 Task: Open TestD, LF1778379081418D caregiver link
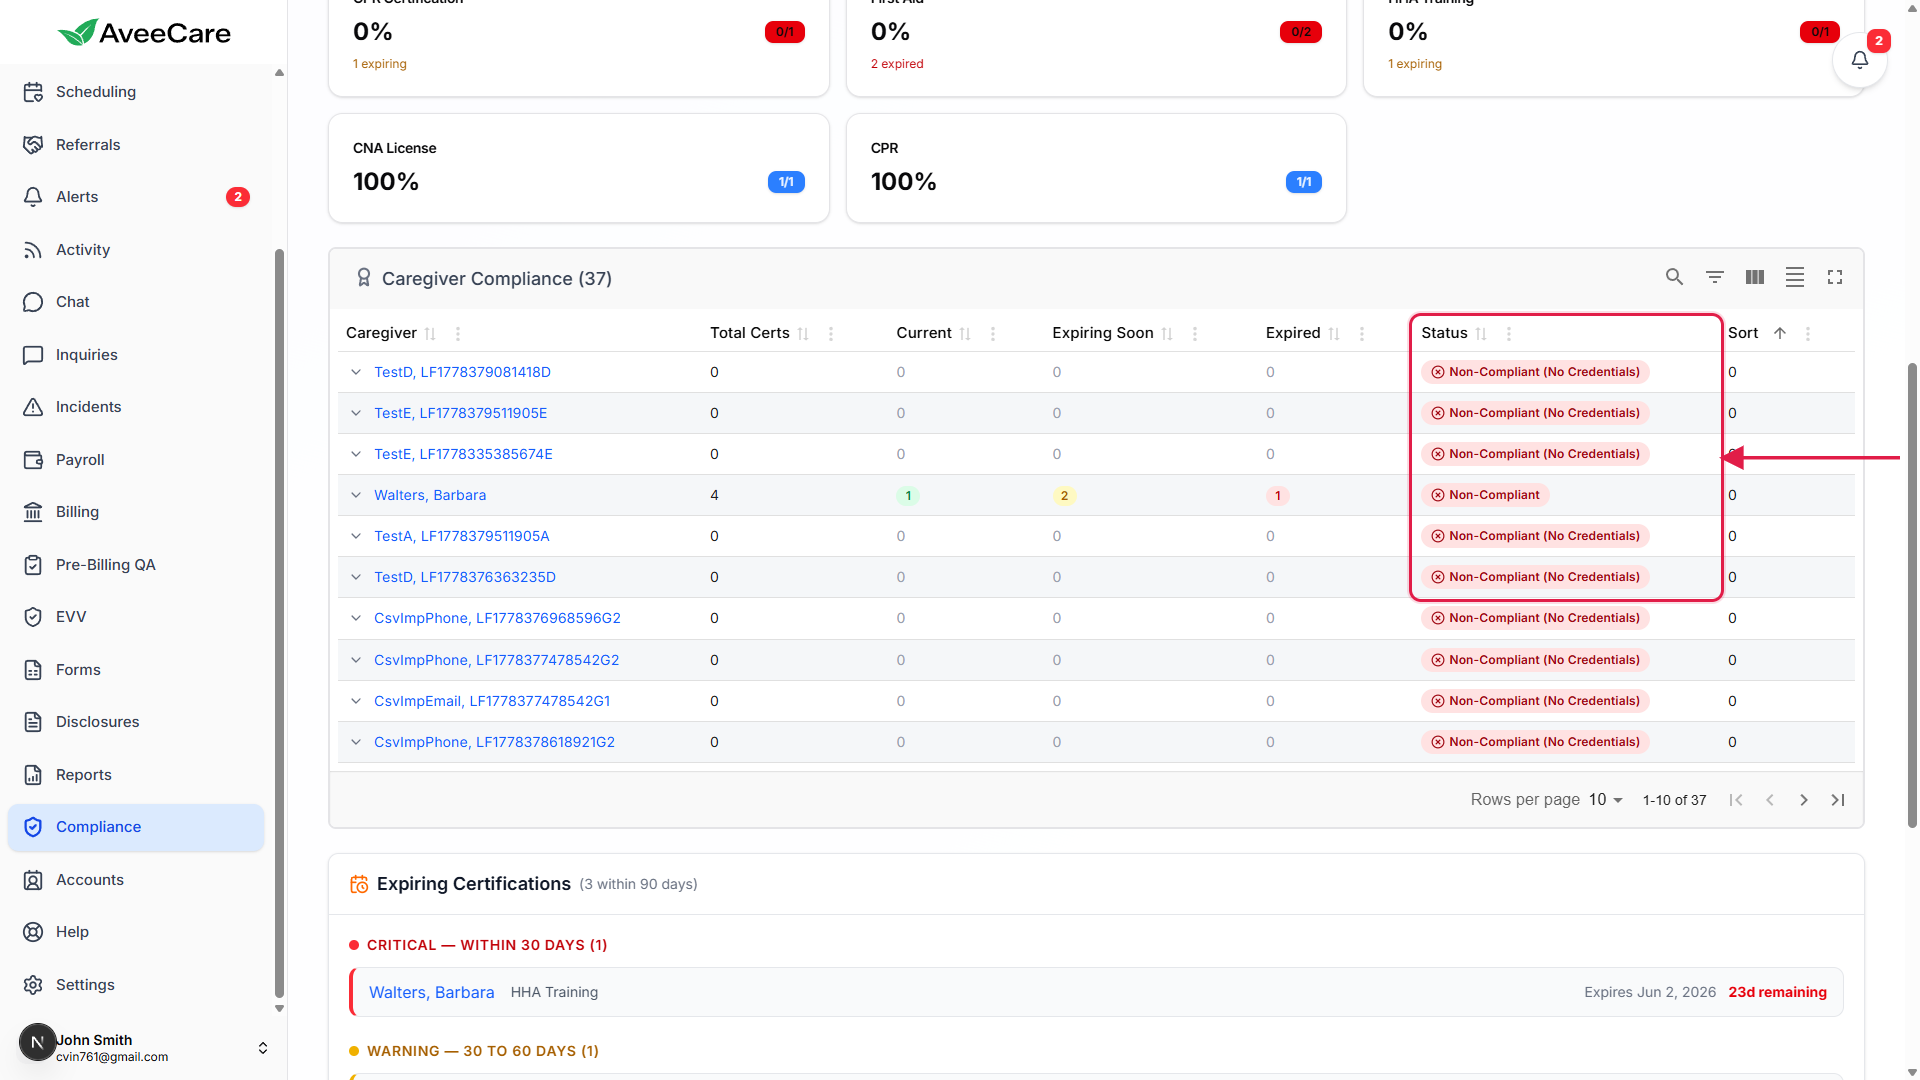point(462,372)
